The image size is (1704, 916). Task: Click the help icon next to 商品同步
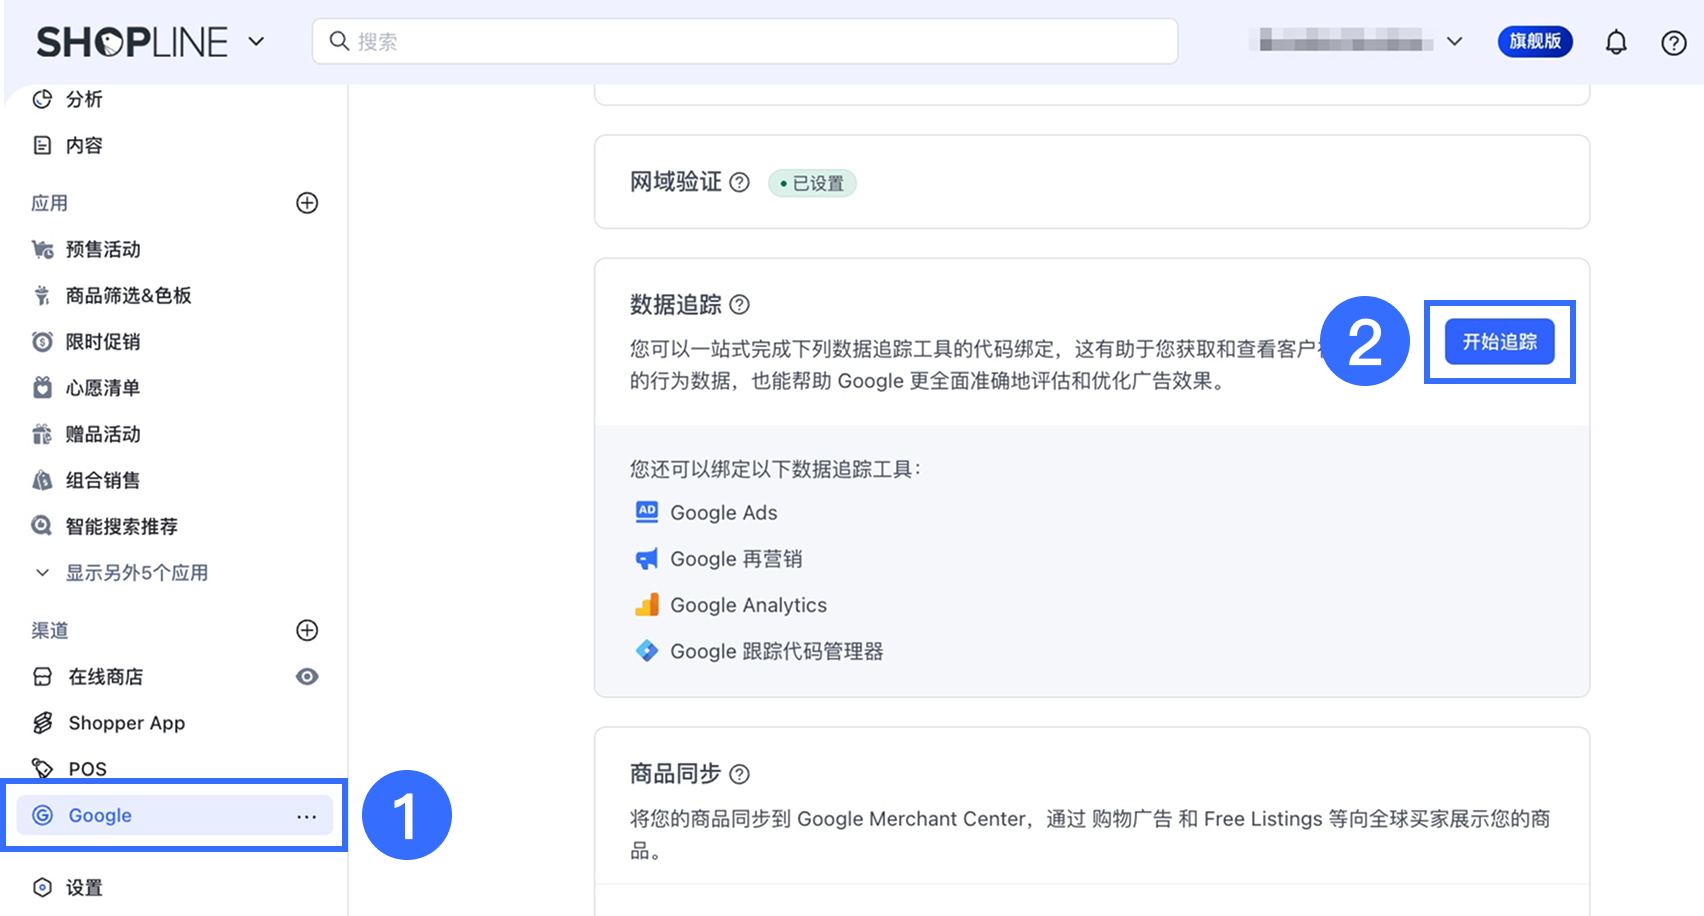pyautogui.click(x=739, y=774)
